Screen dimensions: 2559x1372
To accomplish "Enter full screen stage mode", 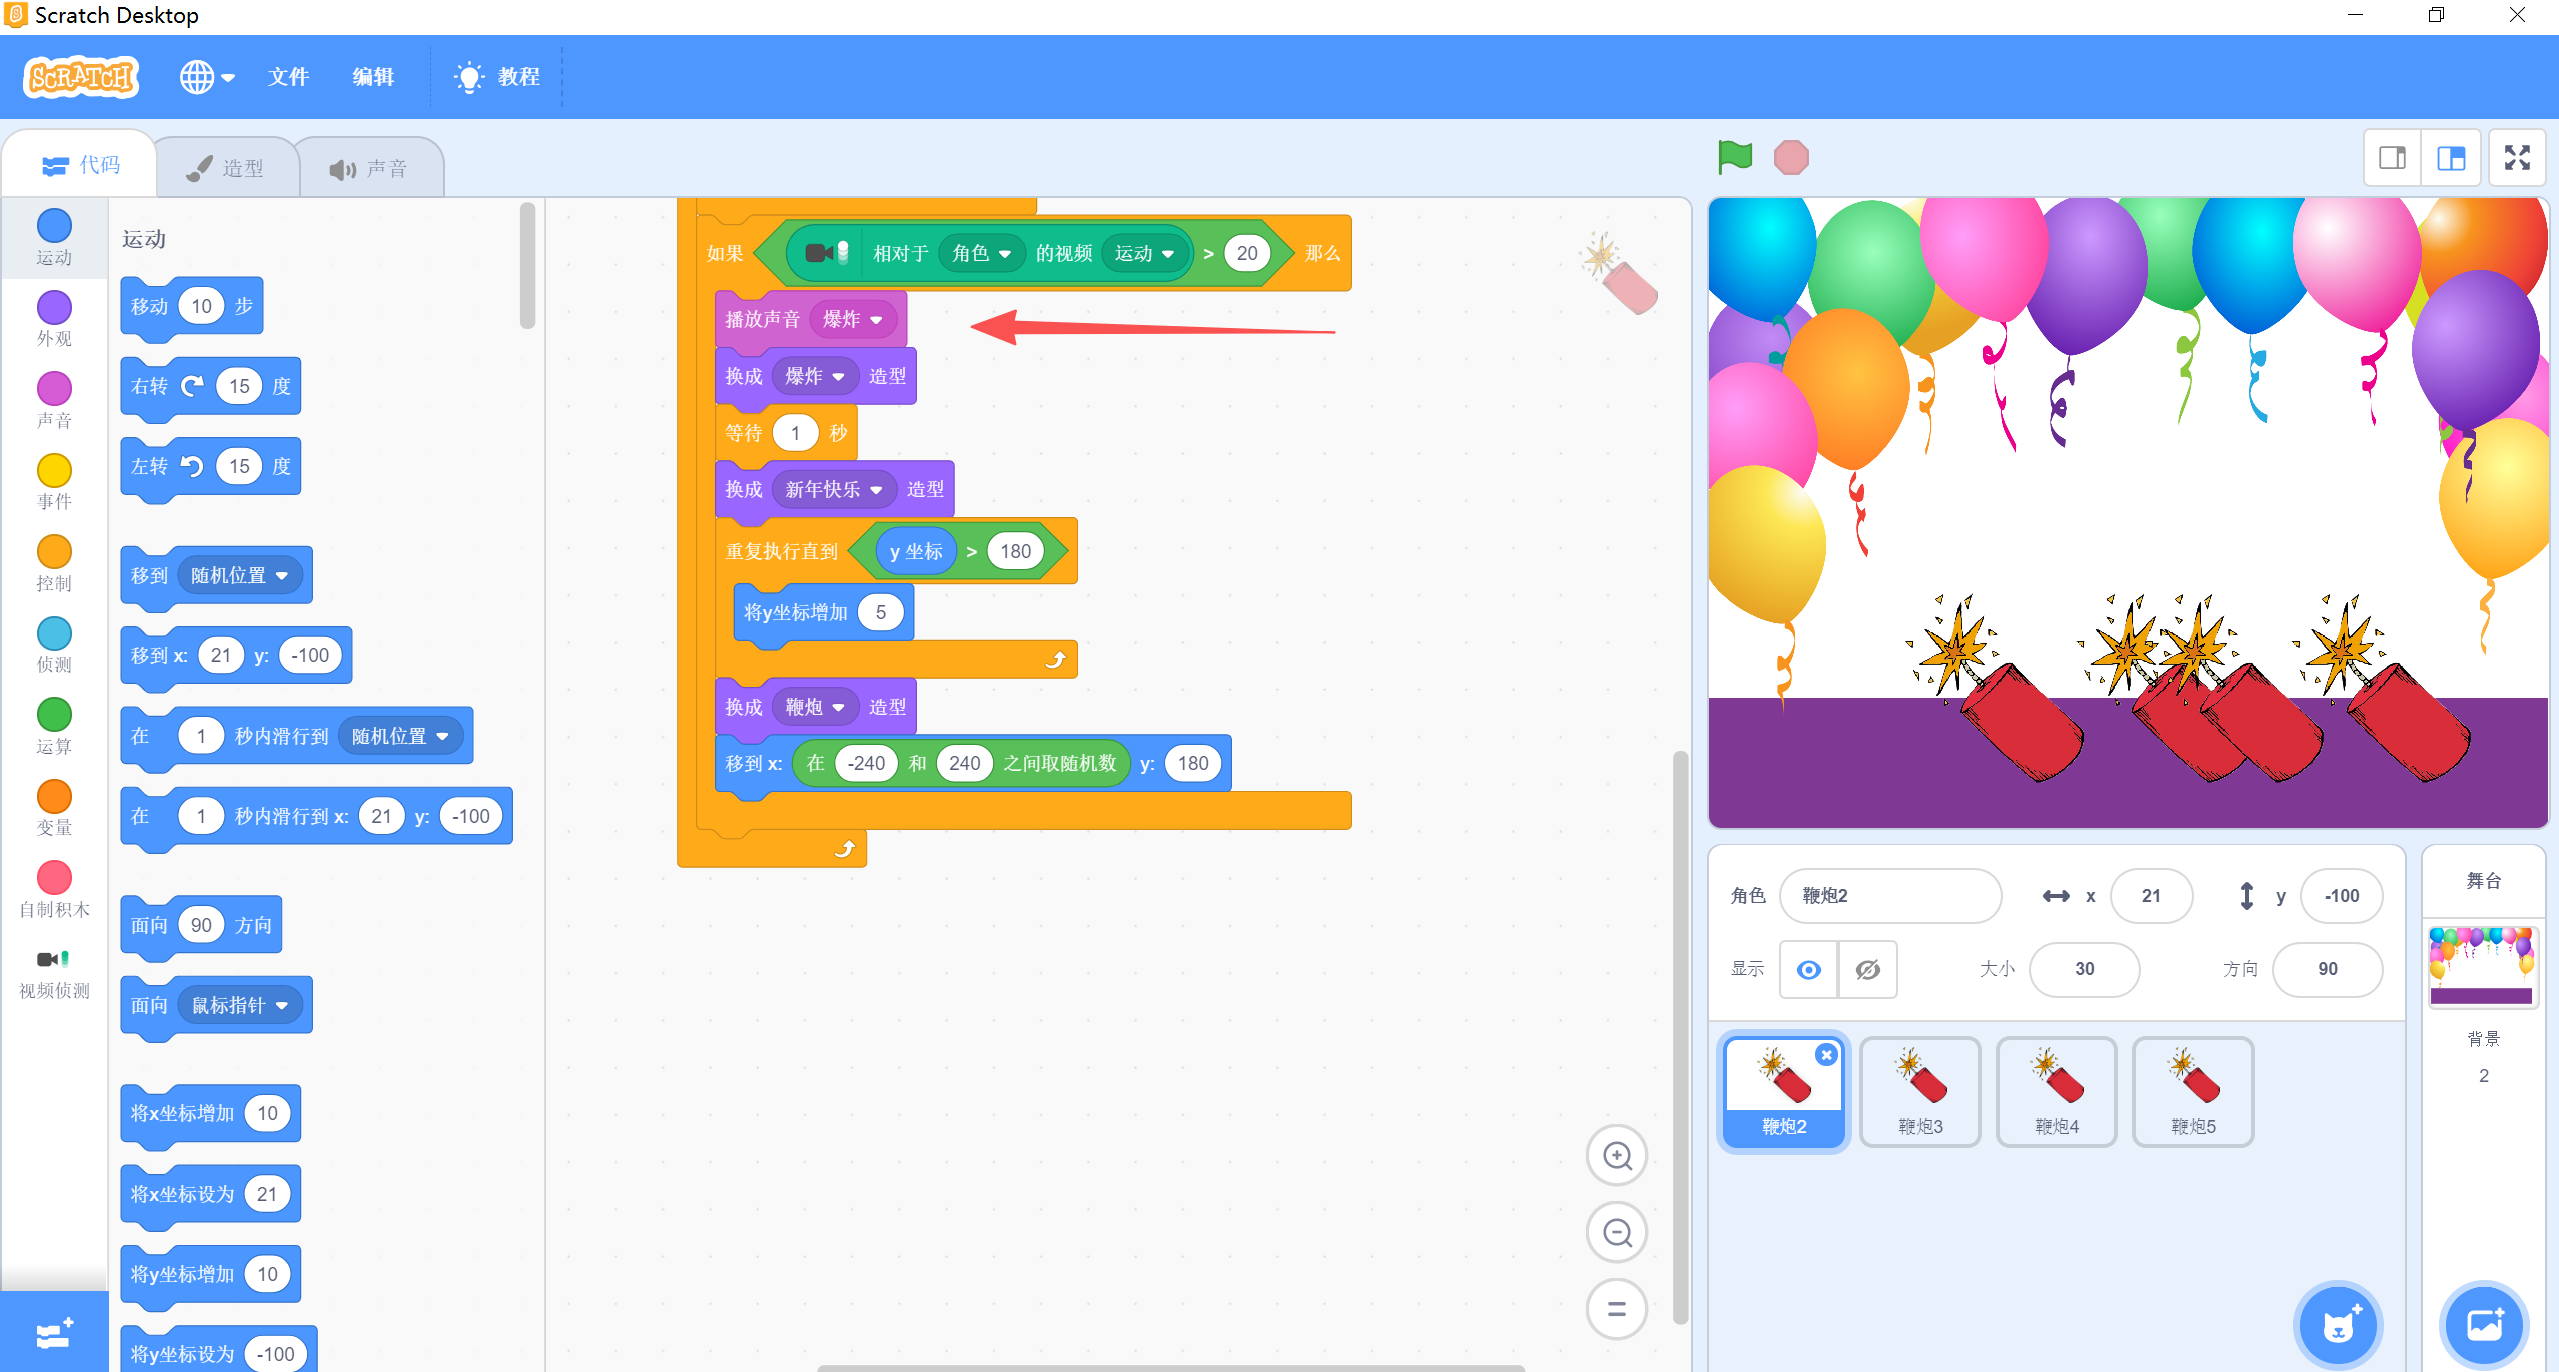I will click(2516, 158).
